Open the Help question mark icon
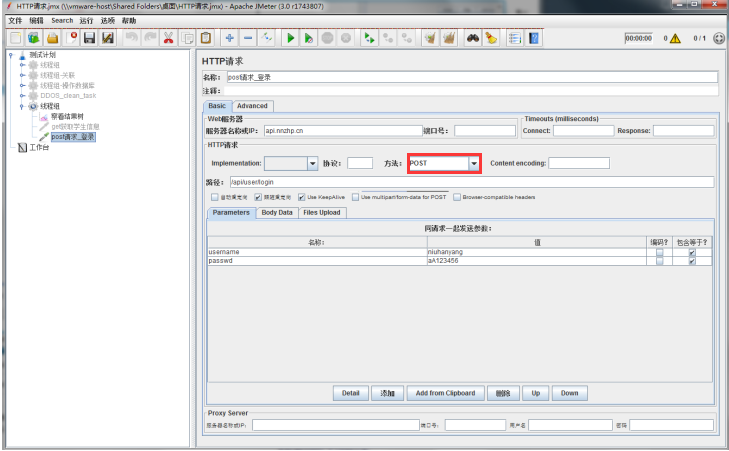This screenshot has height=451, width=729. (x=534, y=38)
